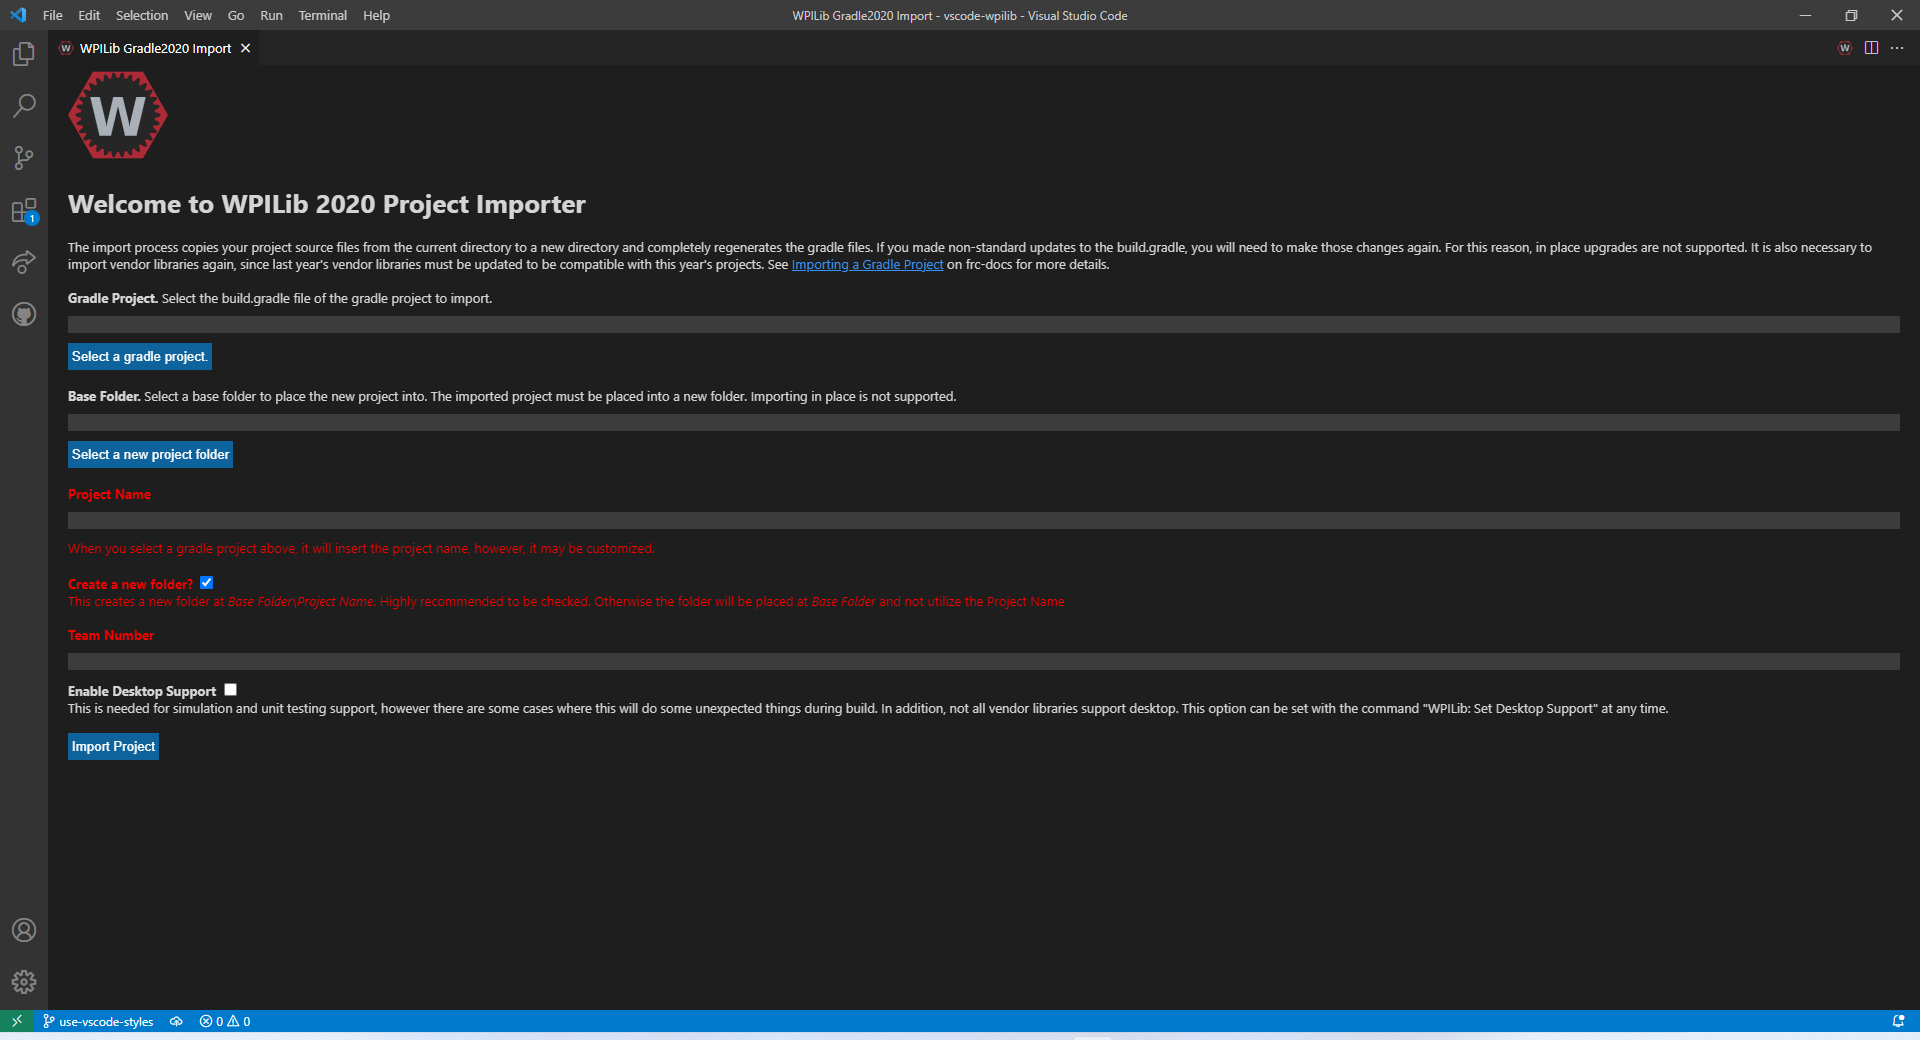Click the VS Code logo in title bar
Screen dimensions: 1920x1040
pos(18,15)
